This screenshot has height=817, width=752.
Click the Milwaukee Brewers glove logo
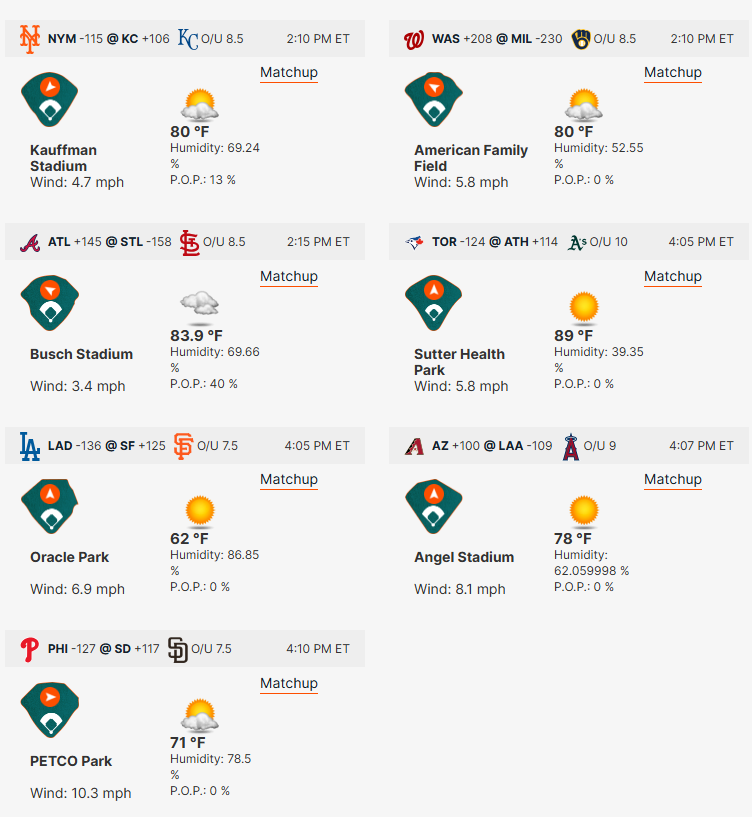pos(581,39)
